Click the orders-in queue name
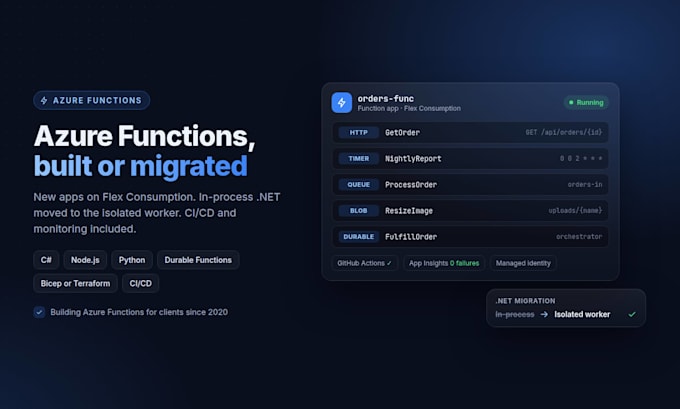 point(585,184)
